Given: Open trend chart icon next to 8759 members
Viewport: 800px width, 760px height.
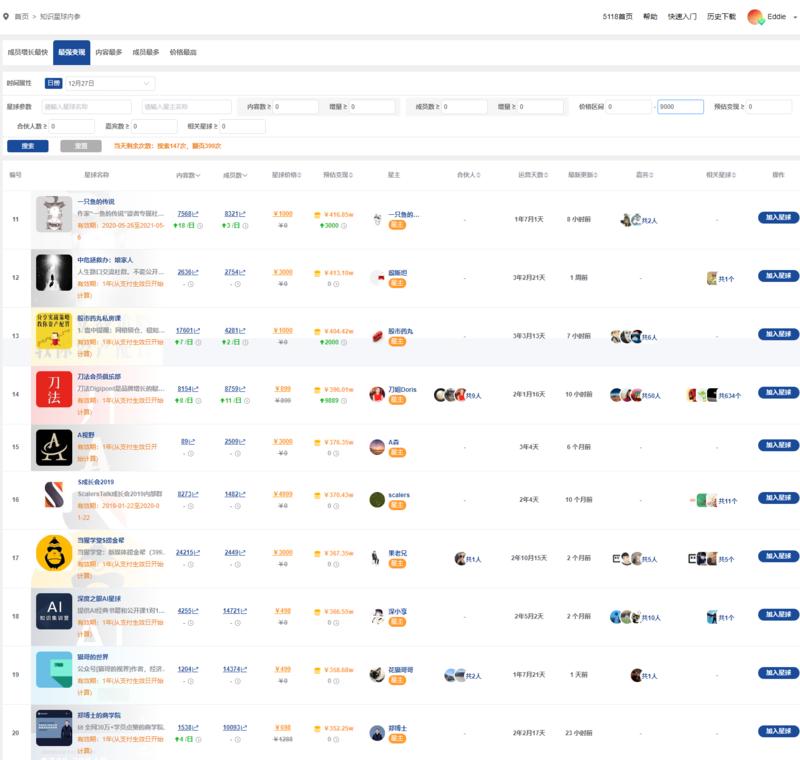Looking at the screenshot, I should click(243, 389).
